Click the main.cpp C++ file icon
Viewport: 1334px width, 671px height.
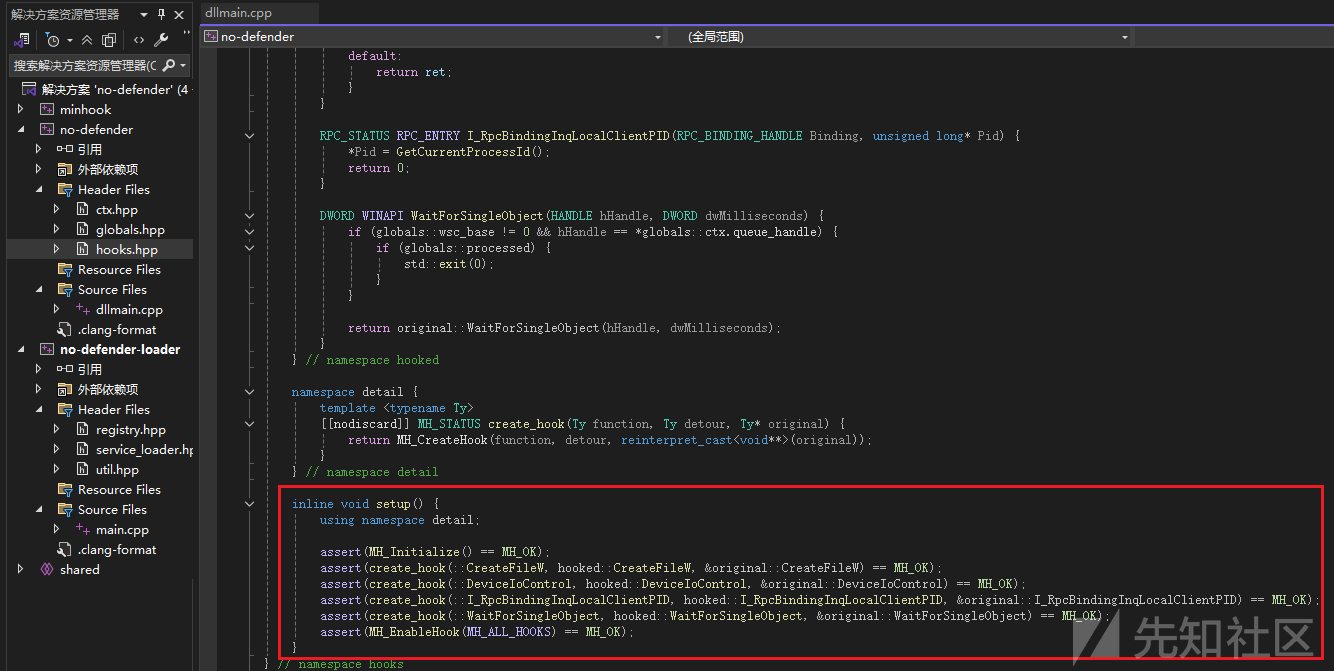point(83,529)
